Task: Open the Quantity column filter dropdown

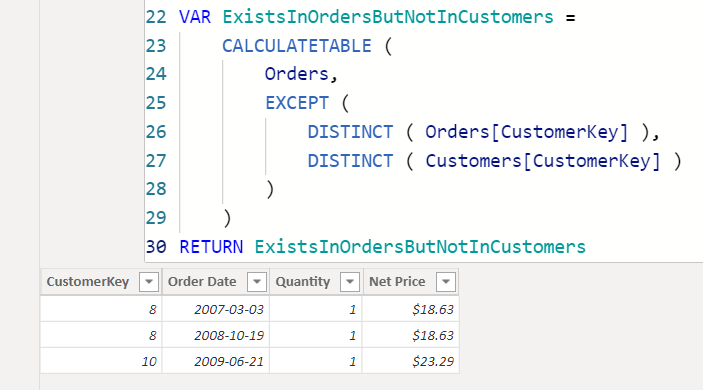Action: click(x=350, y=282)
